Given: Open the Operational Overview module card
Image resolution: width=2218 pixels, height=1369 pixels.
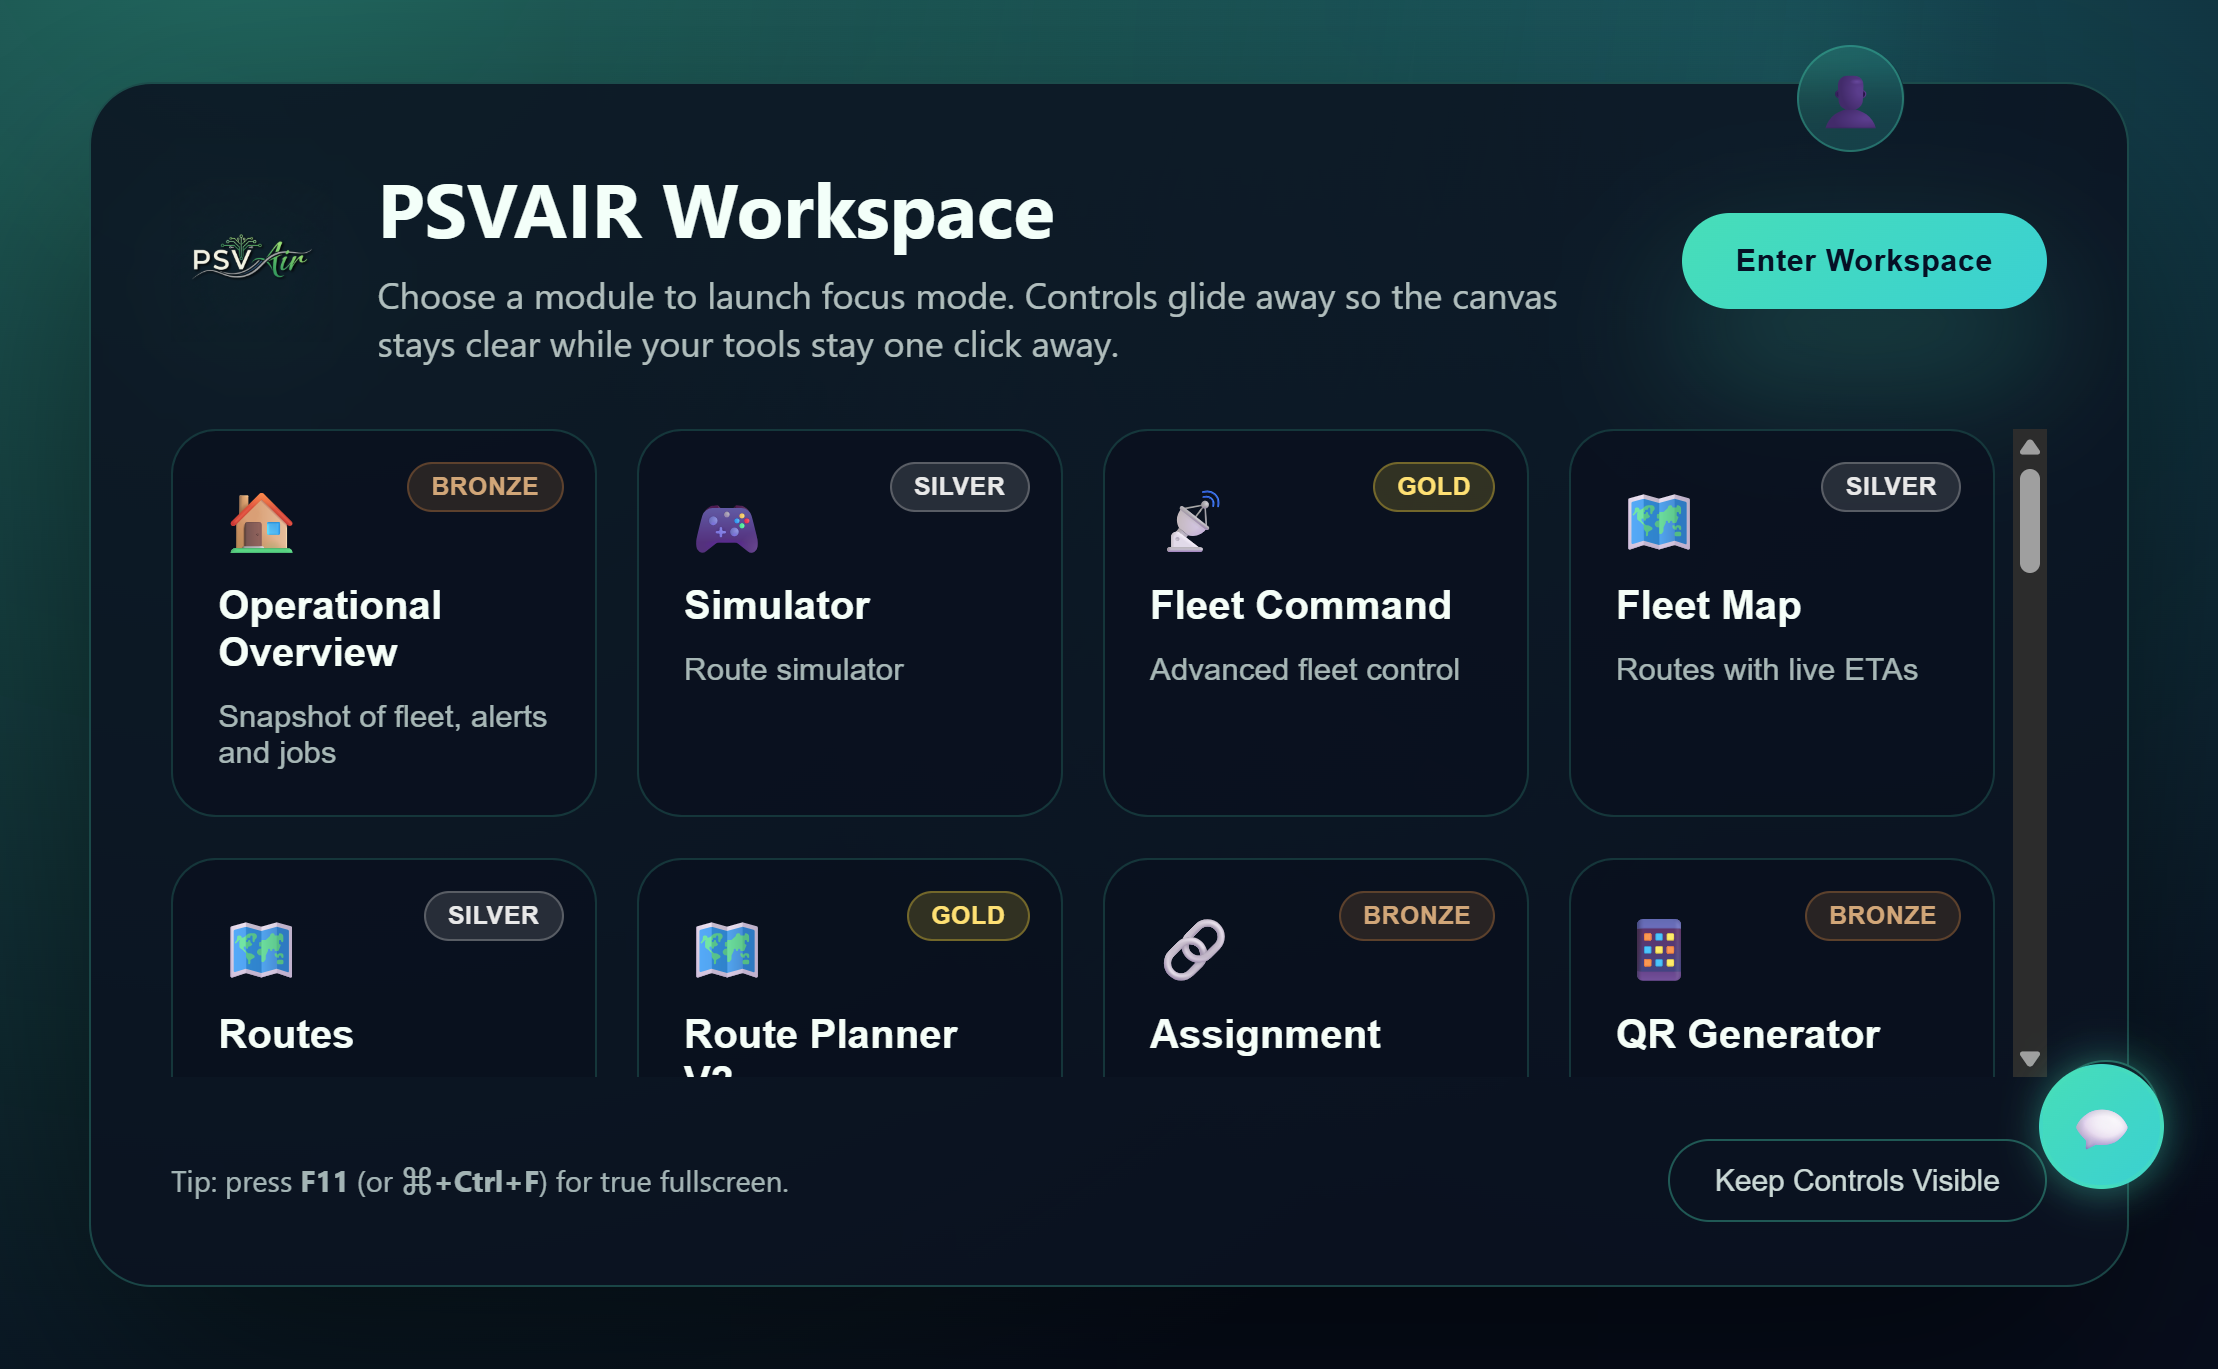Looking at the screenshot, I should pos(384,623).
